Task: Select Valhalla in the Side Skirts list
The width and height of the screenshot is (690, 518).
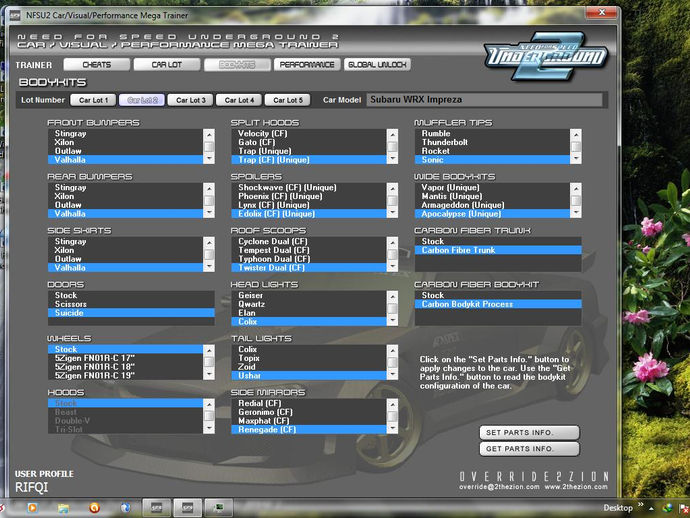Action: pyautogui.click(x=125, y=268)
